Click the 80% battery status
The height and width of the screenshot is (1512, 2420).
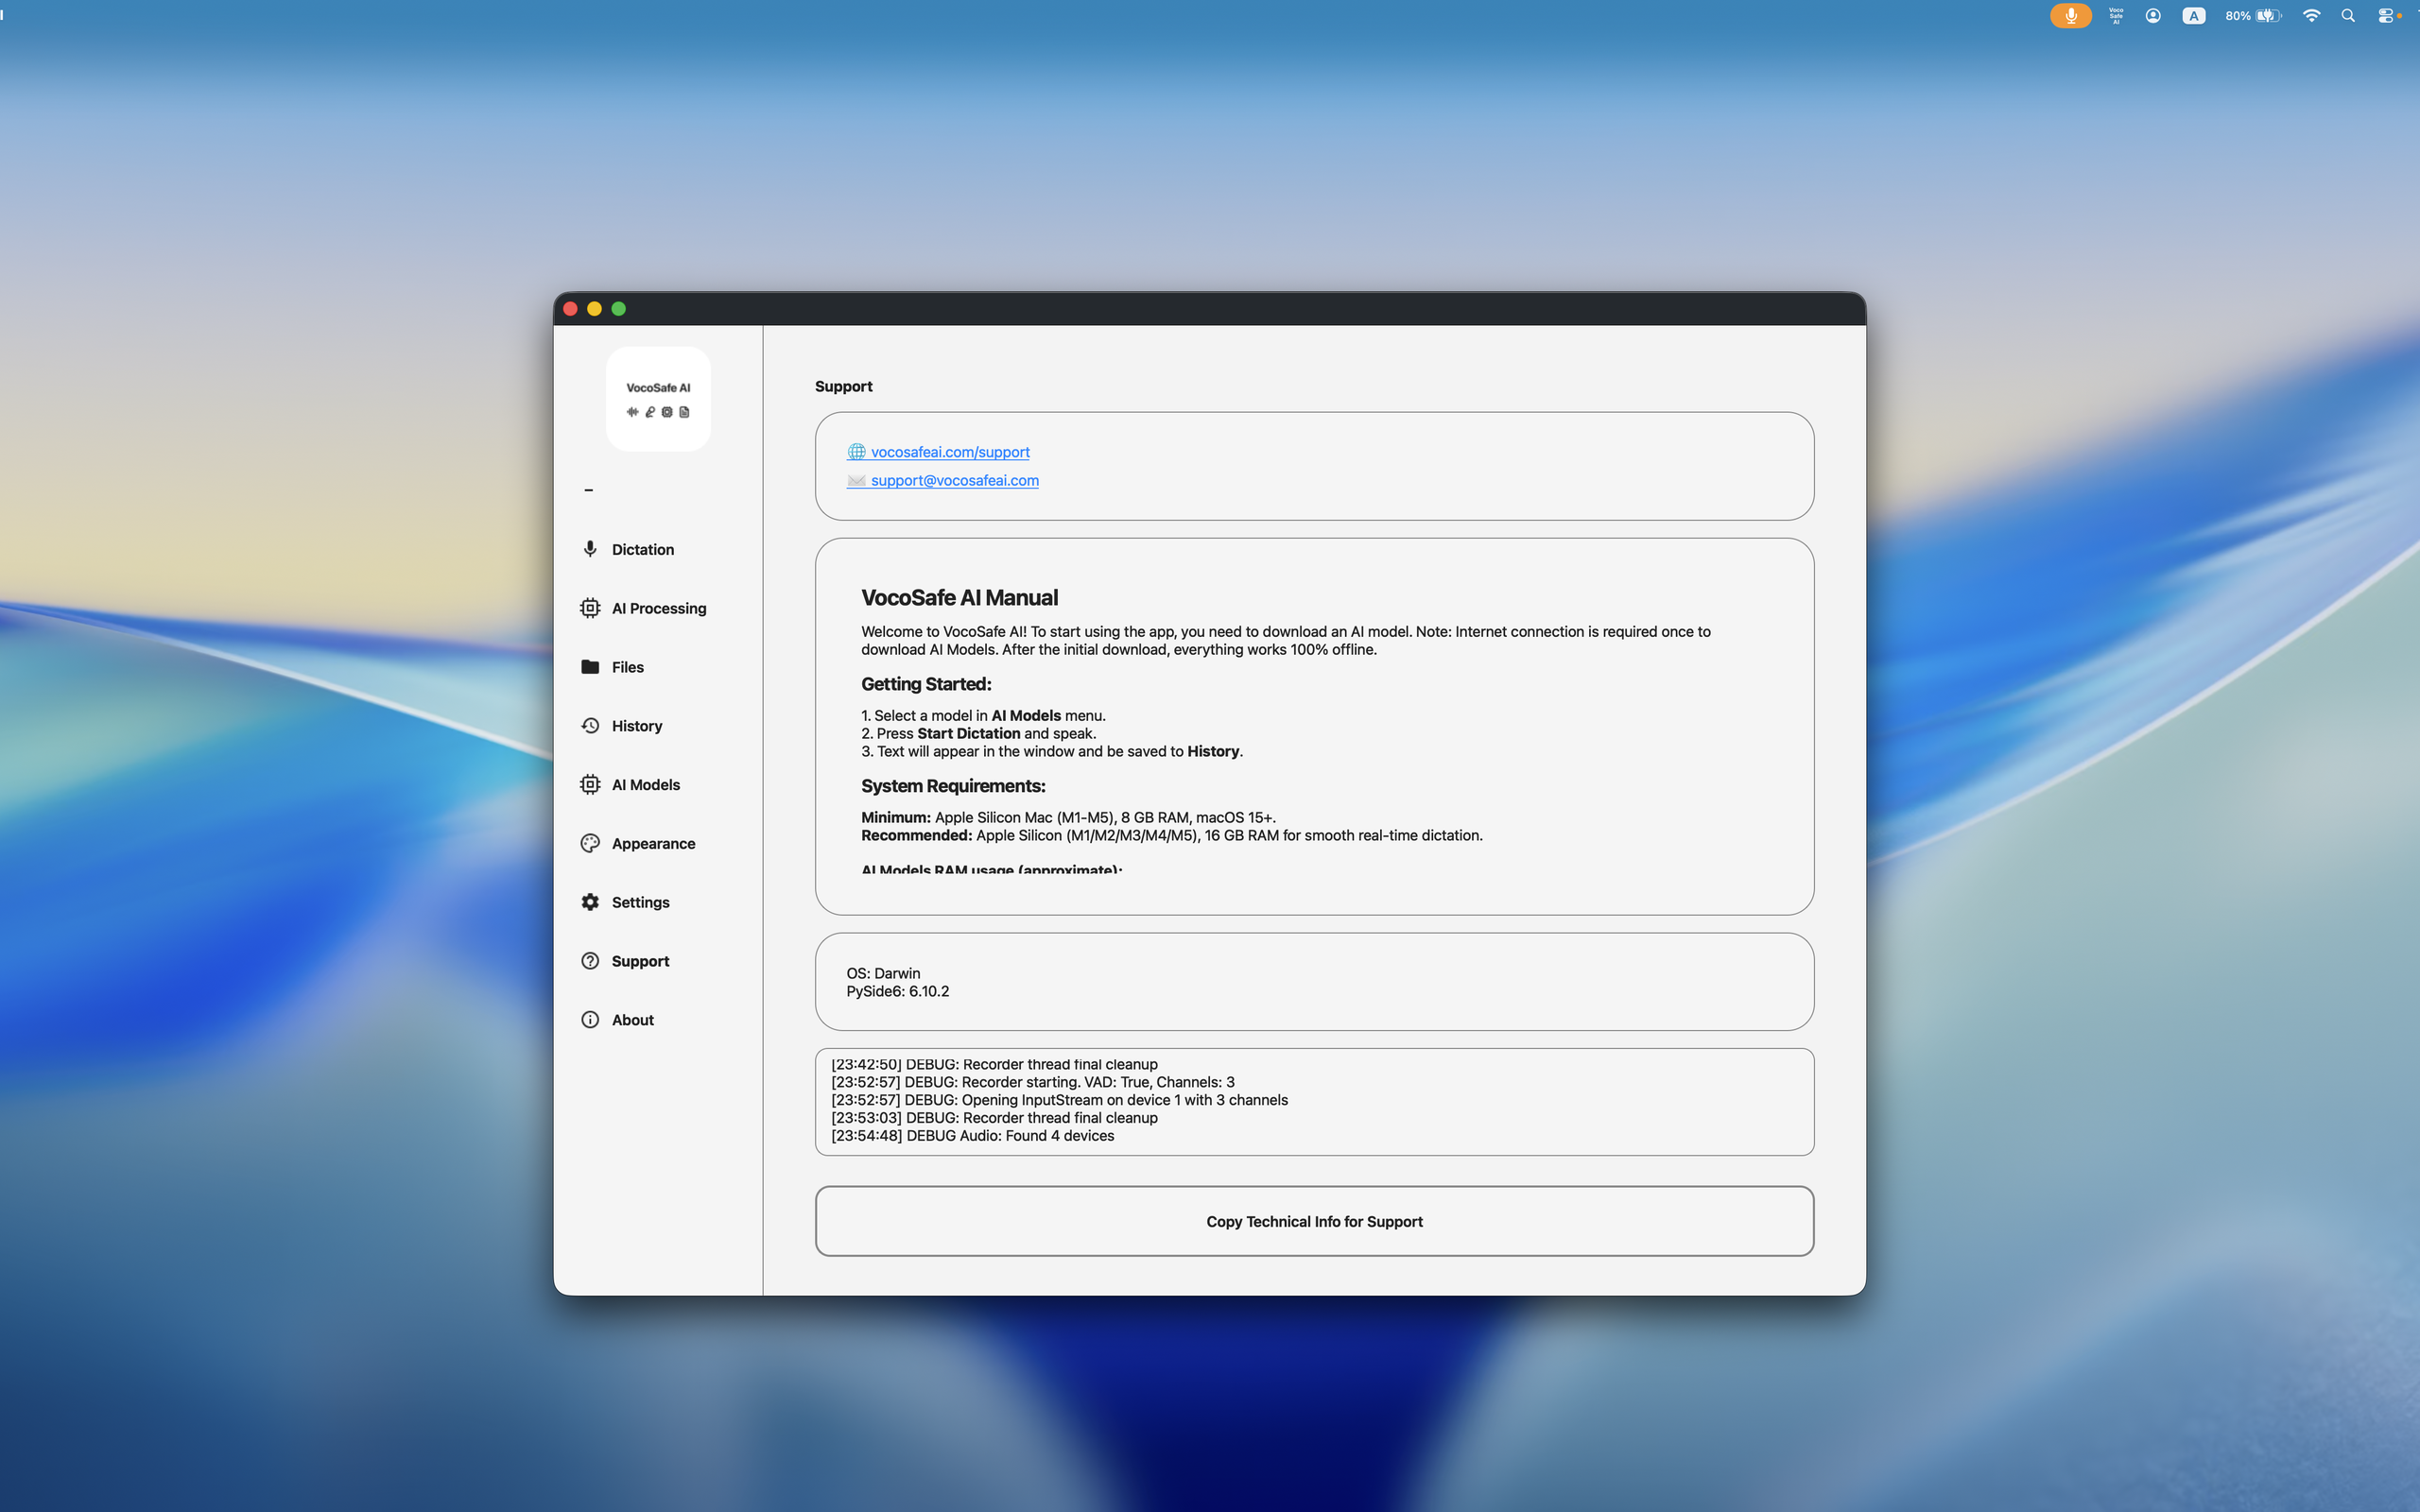[x=2253, y=16]
